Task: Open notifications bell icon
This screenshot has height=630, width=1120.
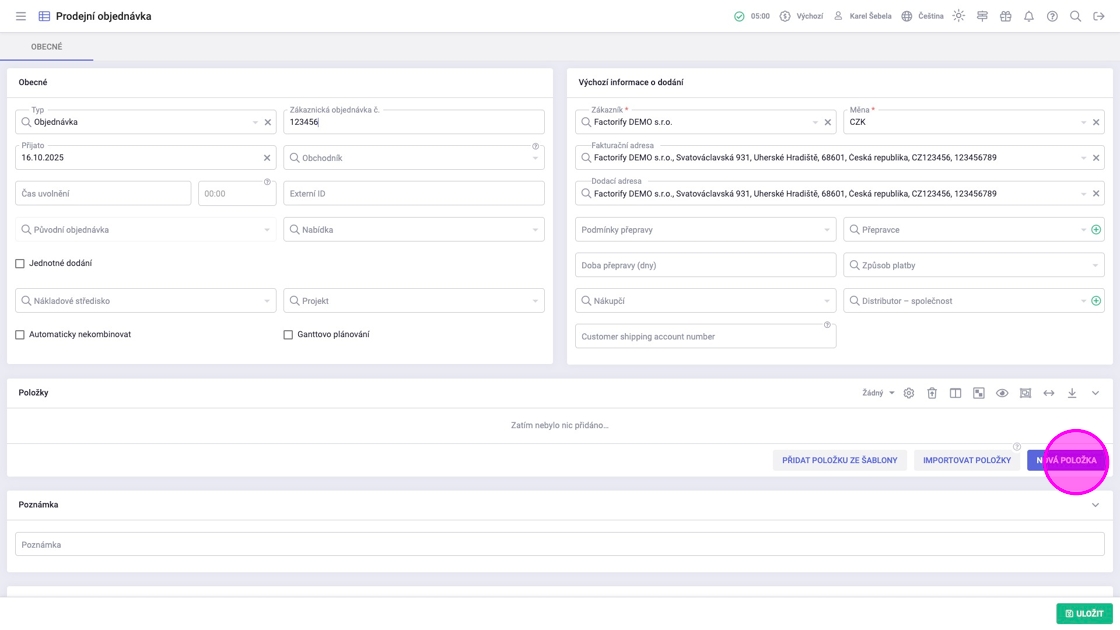Action: (1028, 16)
